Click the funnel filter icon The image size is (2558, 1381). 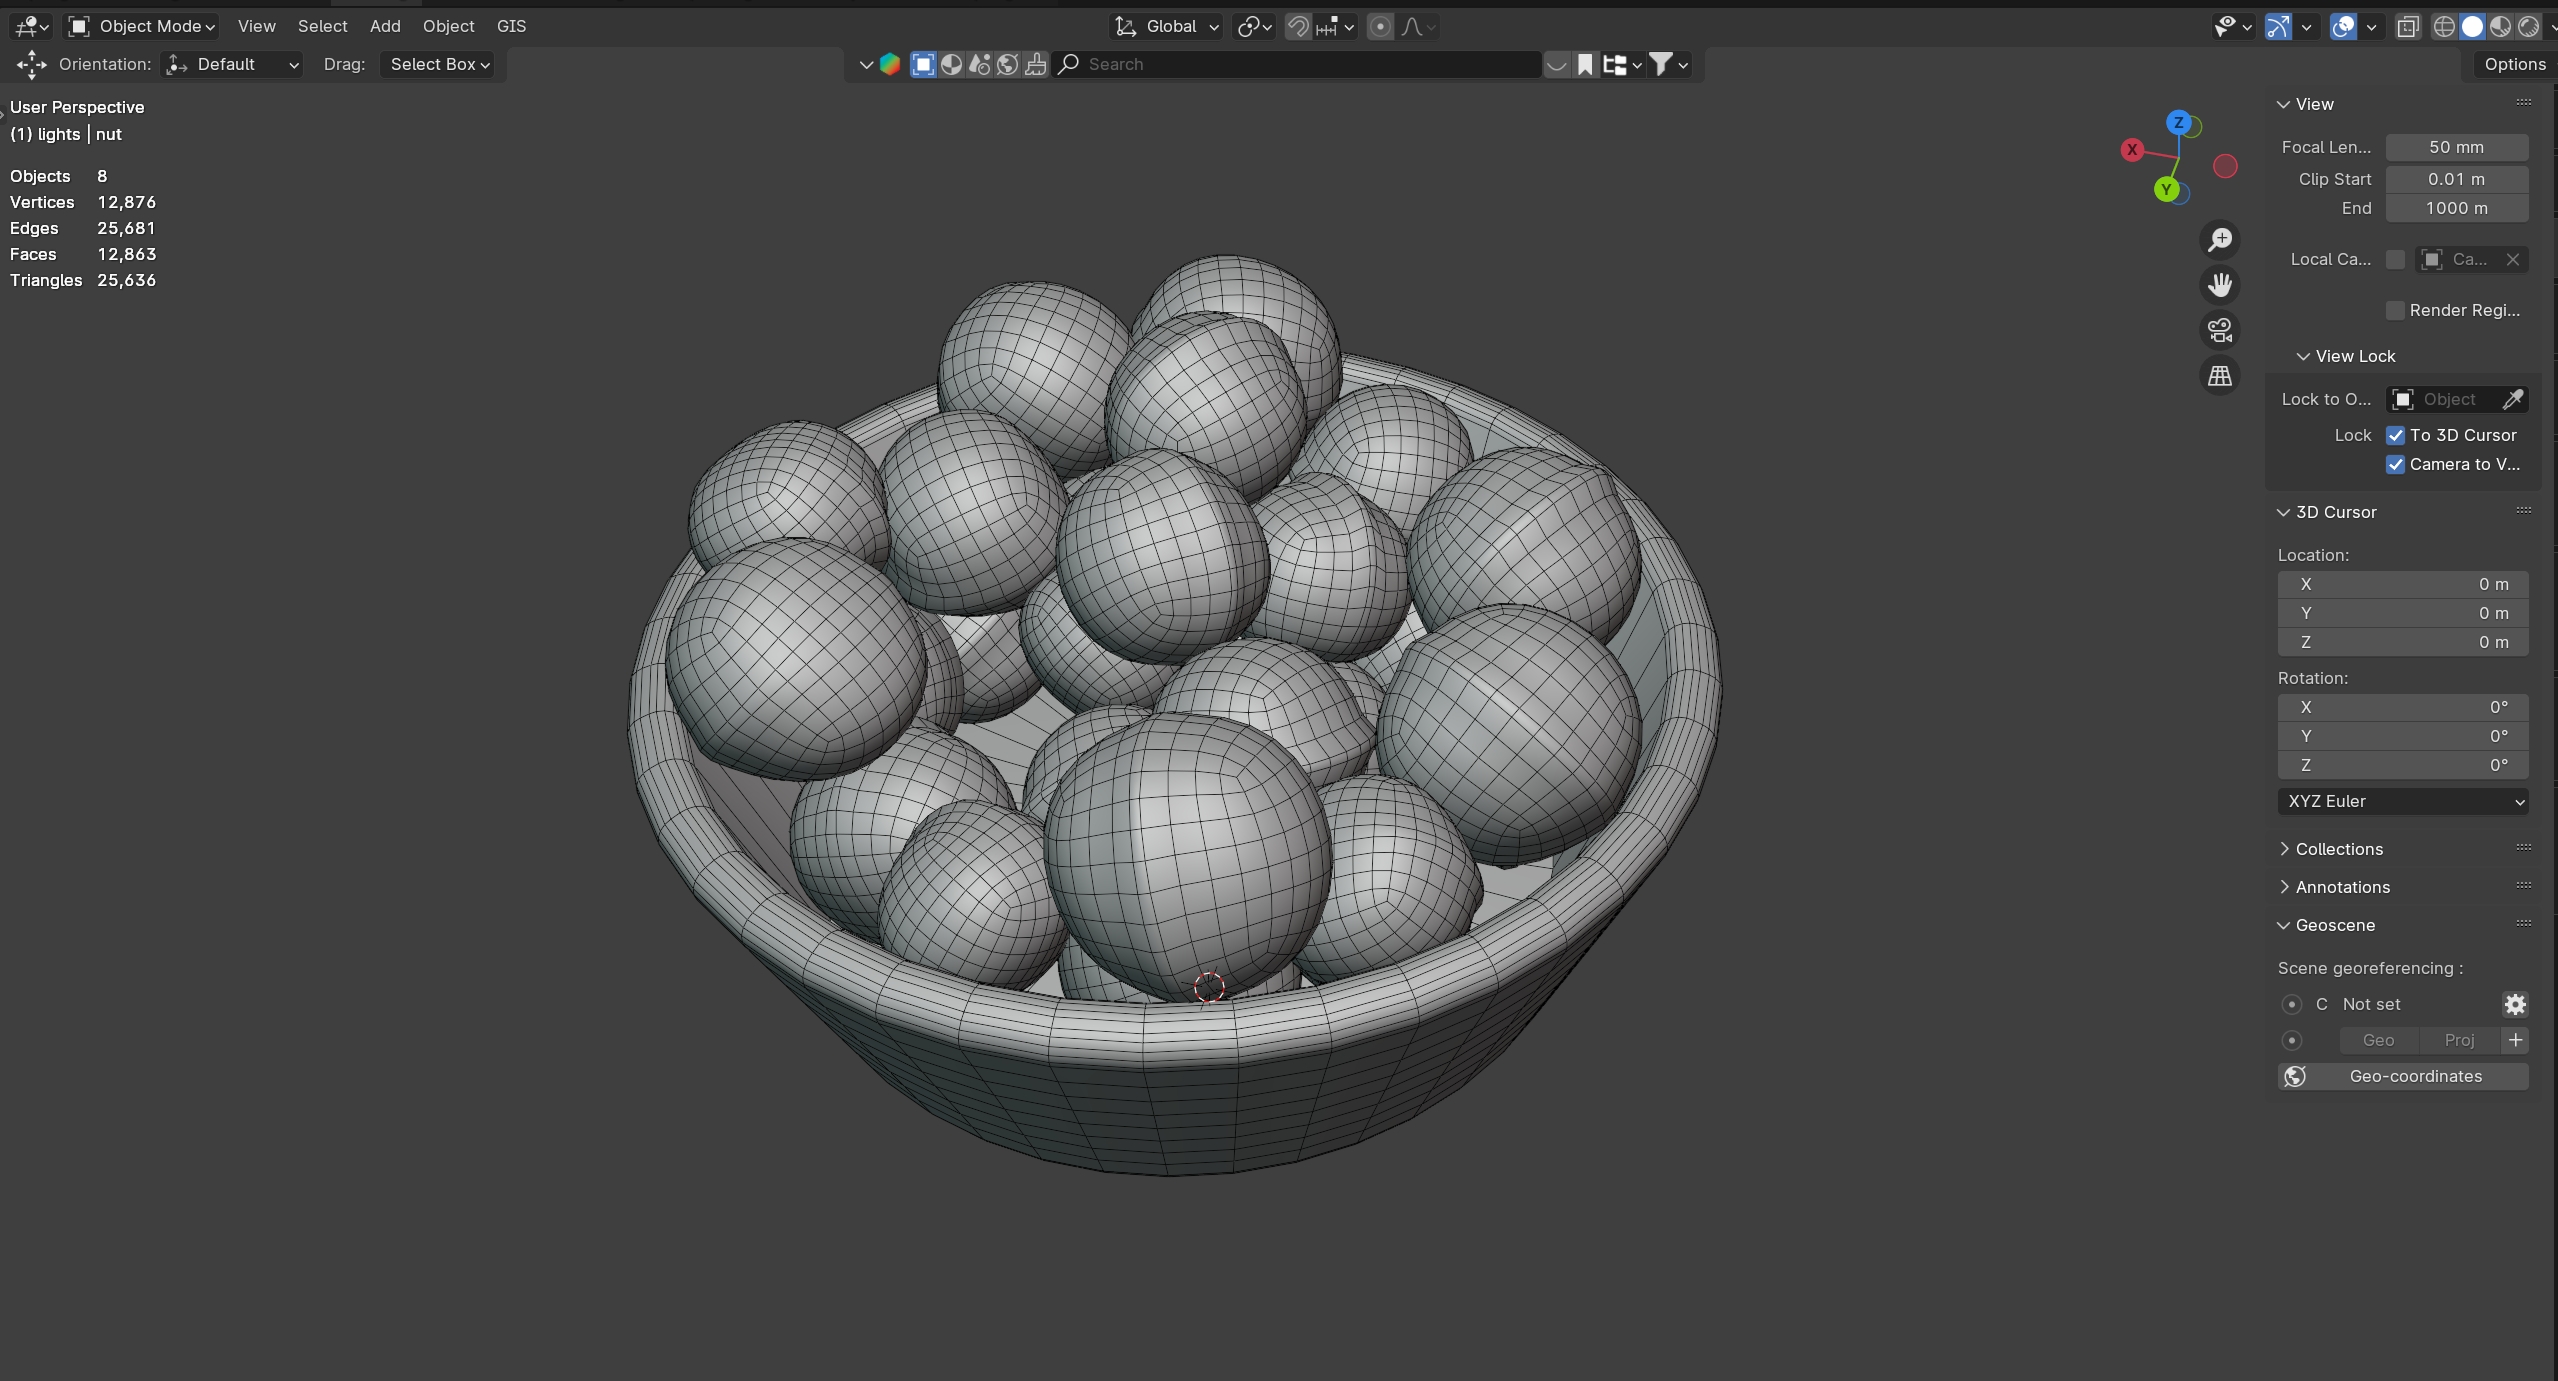click(1660, 65)
